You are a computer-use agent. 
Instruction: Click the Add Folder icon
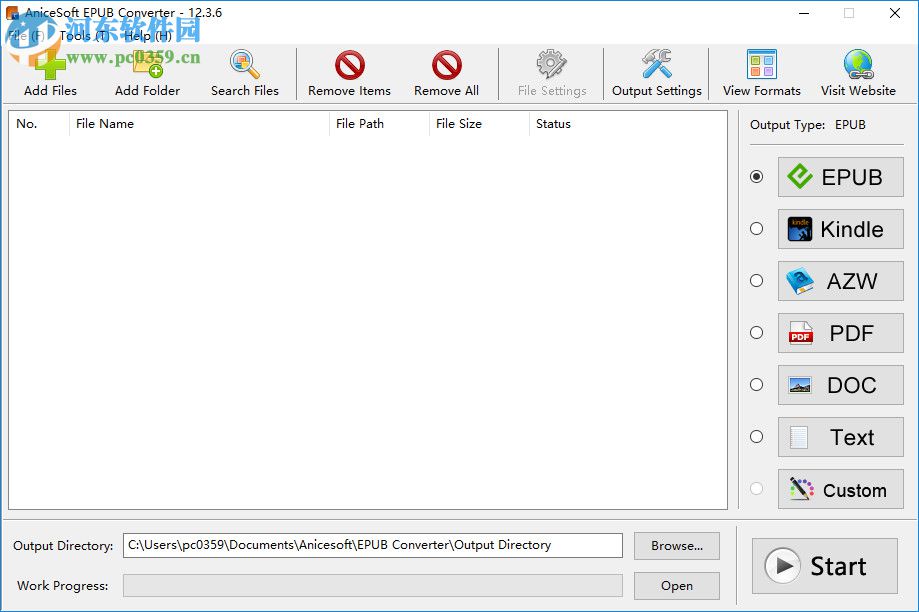click(146, 62)
